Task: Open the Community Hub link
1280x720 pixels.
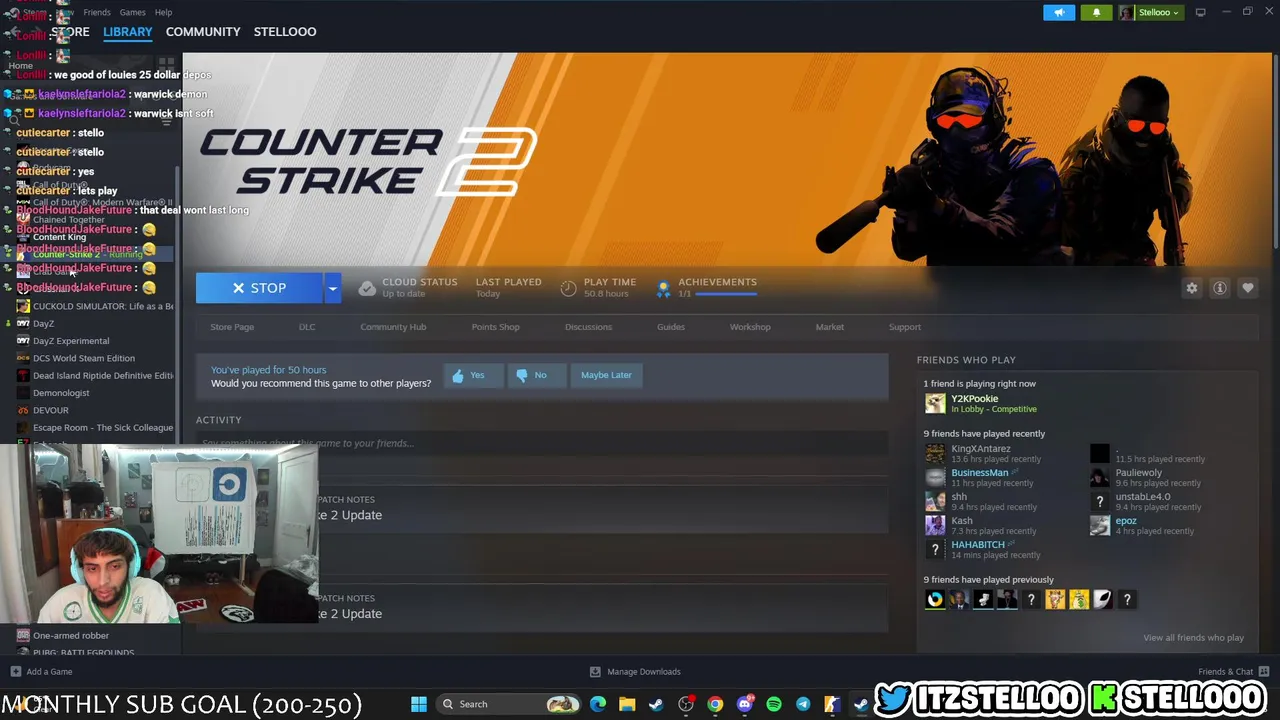Action: pos(393,327)
